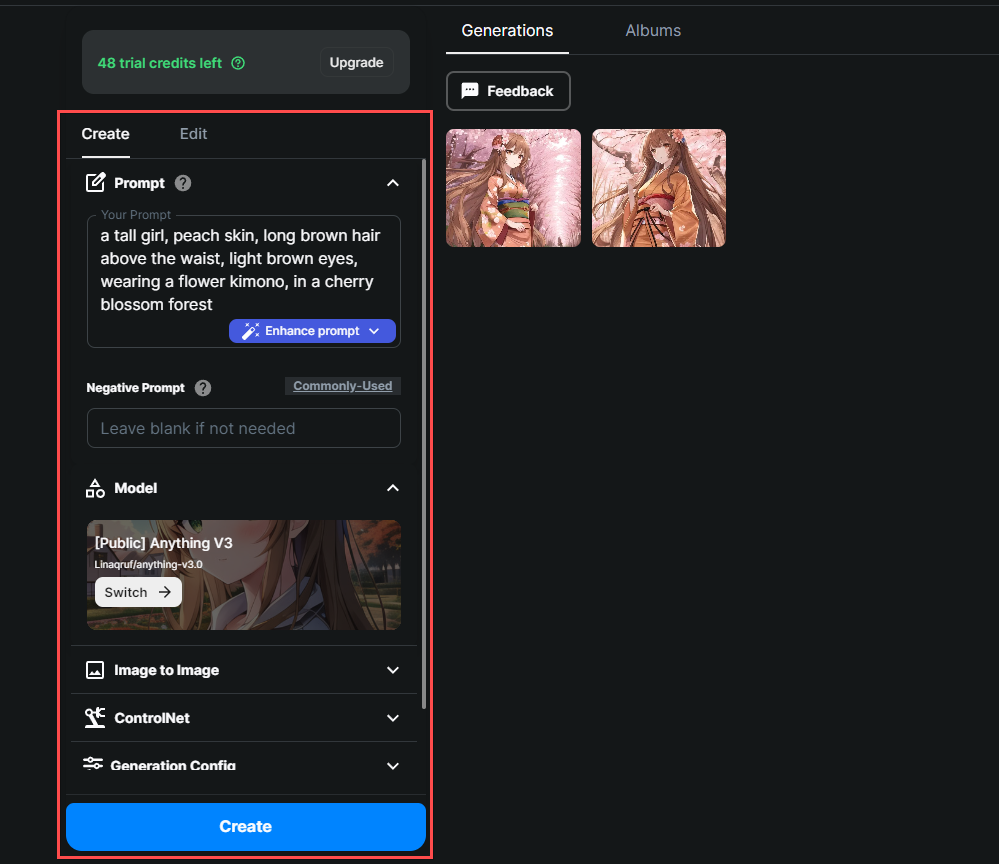
Task: Click the help icon beside trial credits
Action: point(238,63)
